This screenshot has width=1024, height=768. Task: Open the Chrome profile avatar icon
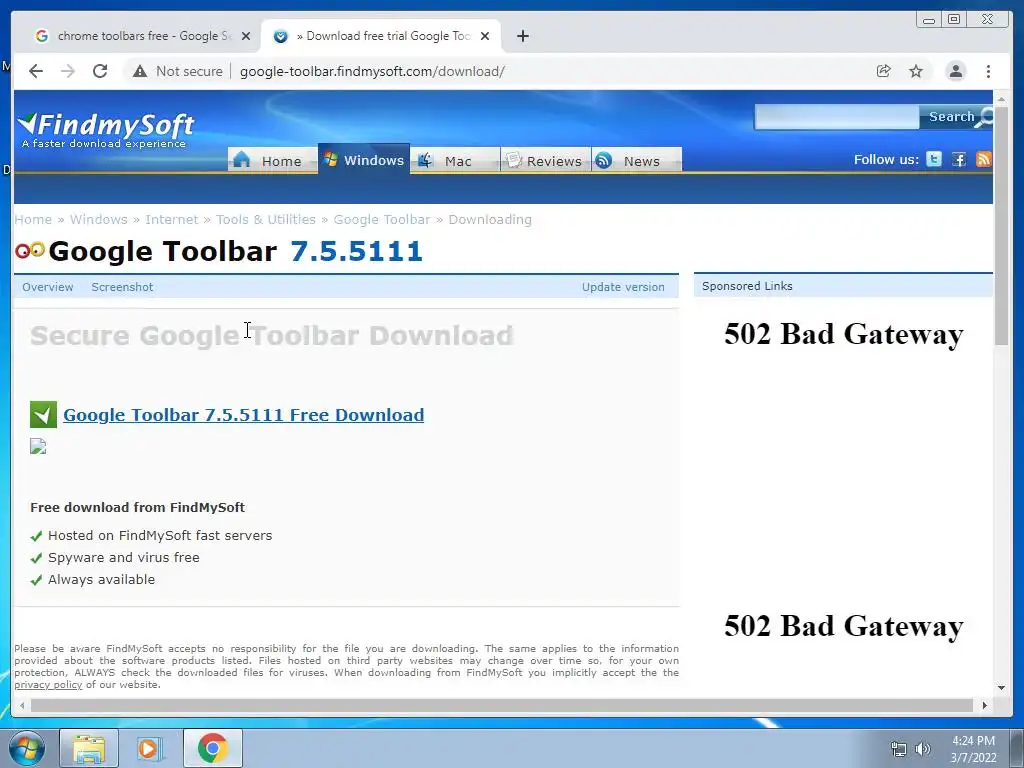point(955,71)
